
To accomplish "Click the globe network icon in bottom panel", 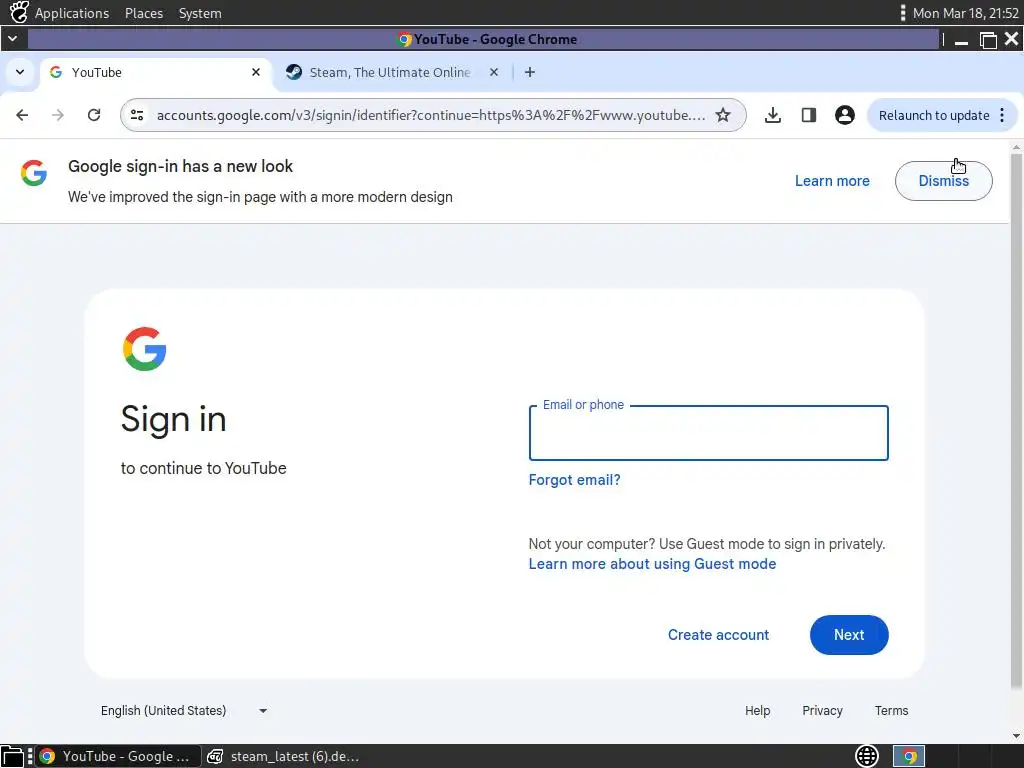I will tap(867, 756).
